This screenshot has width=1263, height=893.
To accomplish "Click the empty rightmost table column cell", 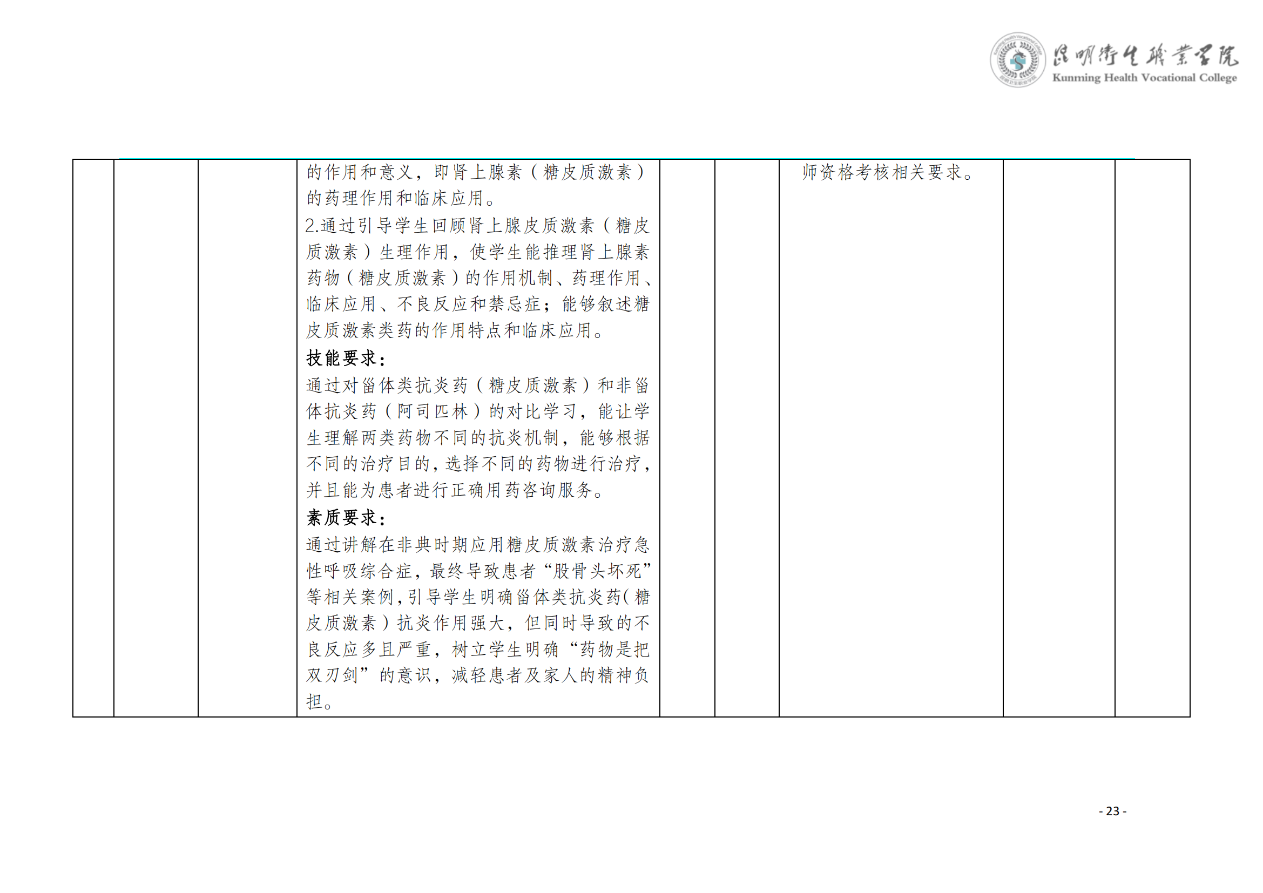I will point(1151,437).
